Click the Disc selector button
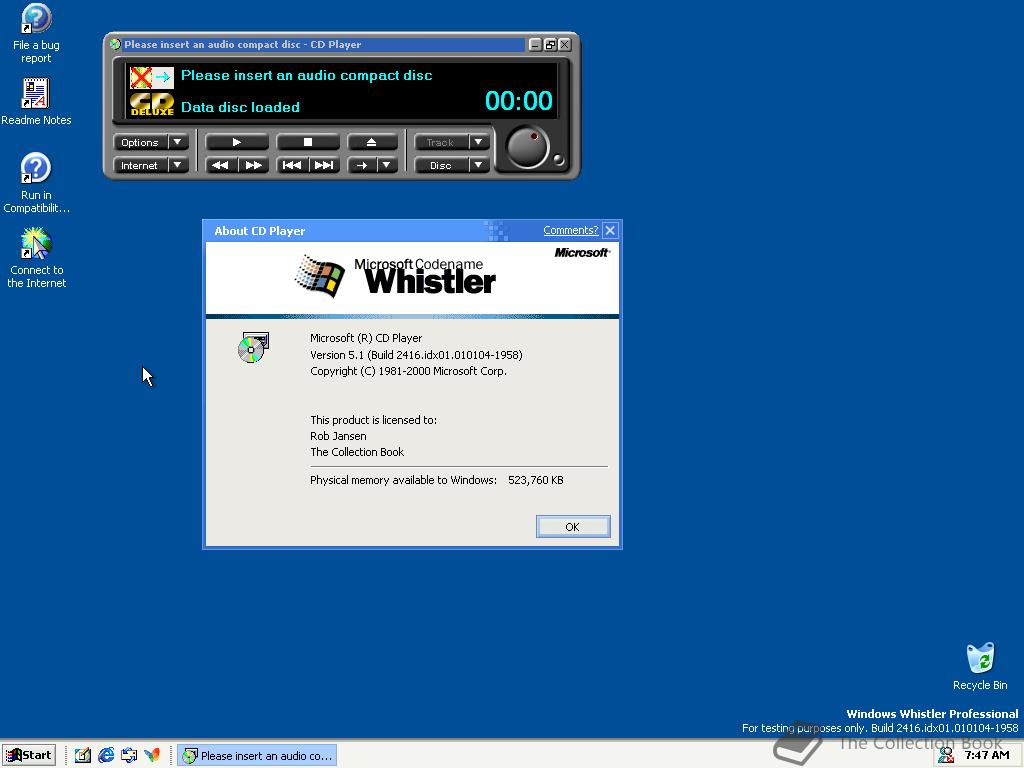This screenshot has height=768, width=1024. coord(441,165)
